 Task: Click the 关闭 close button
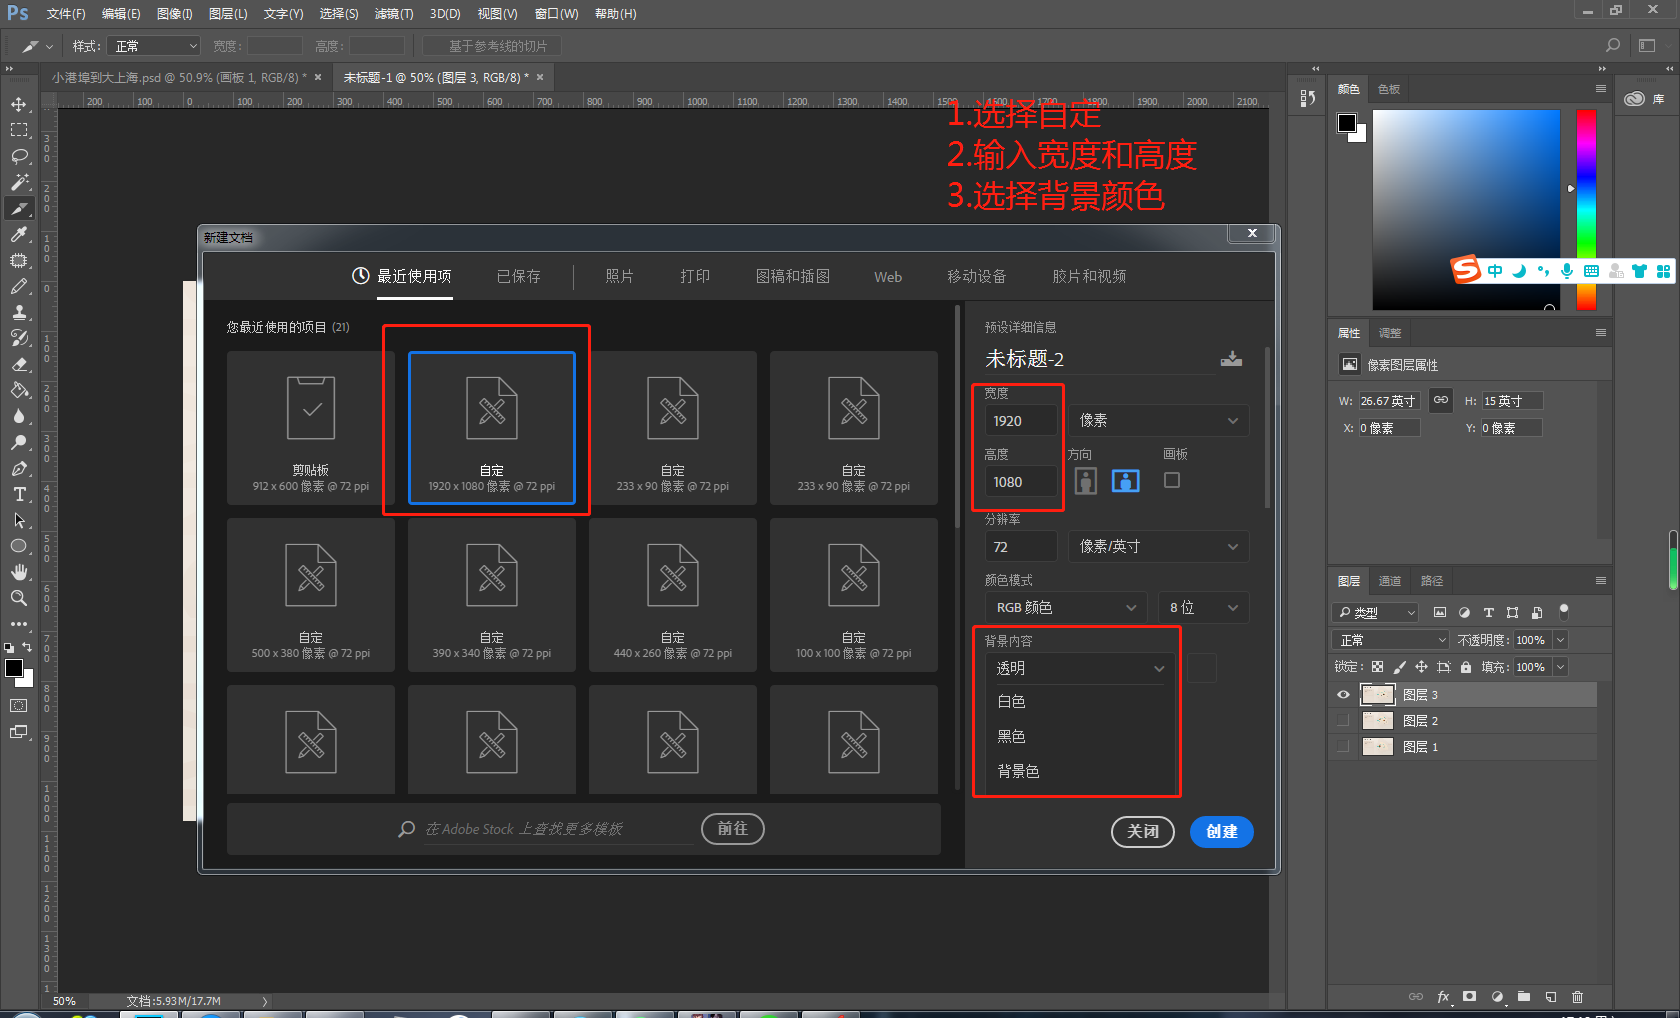tap(1143, 832)
